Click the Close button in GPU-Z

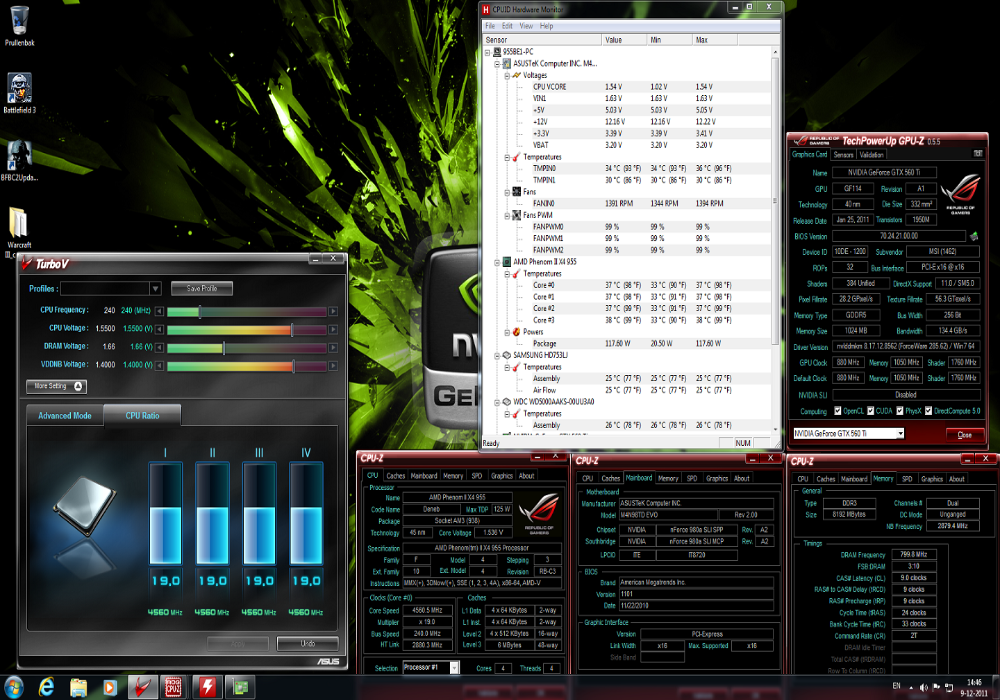[964, 435]
